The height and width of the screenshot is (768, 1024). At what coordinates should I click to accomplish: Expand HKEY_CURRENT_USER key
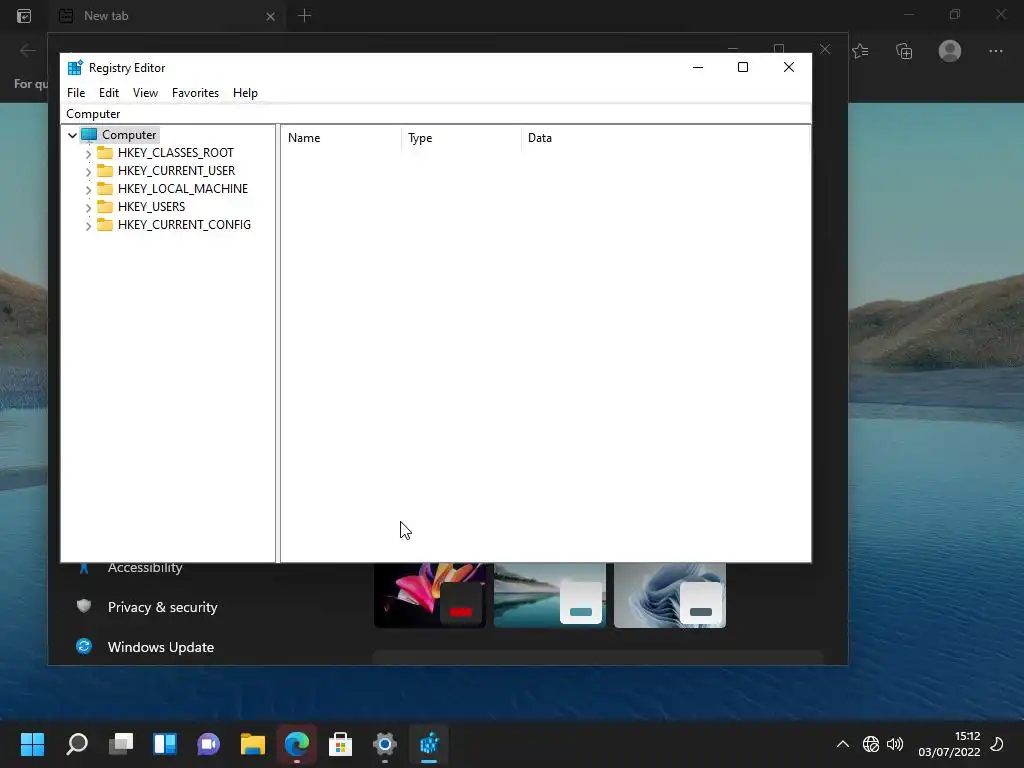[x=88, y=172]
